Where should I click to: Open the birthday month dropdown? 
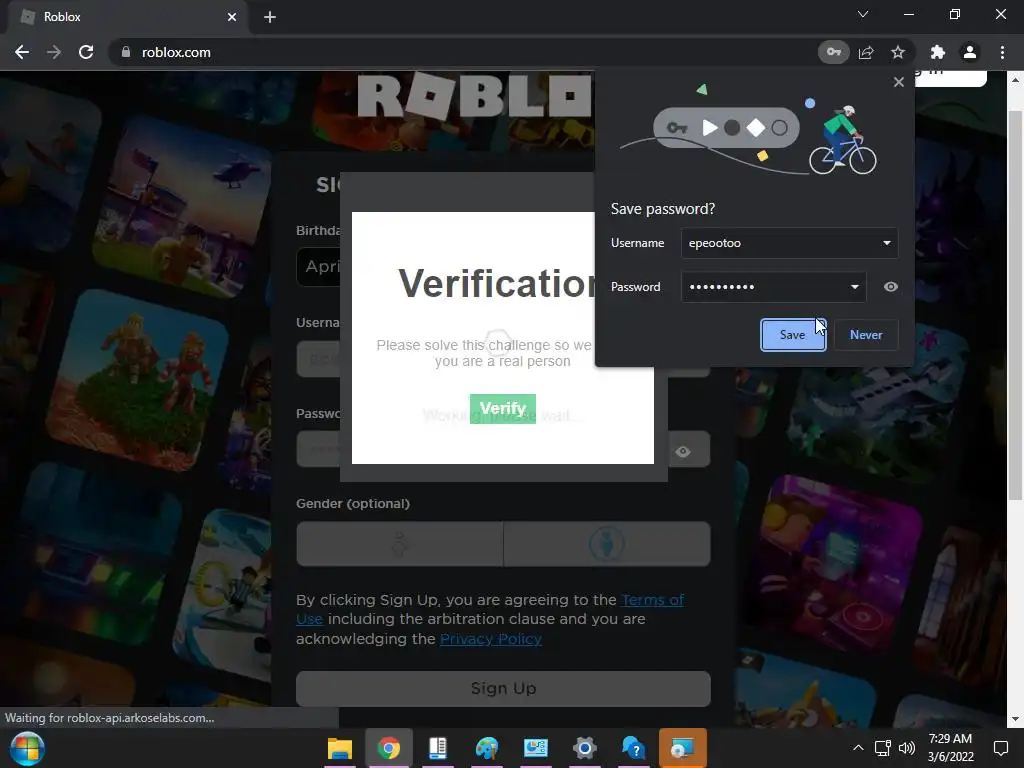point(319,266)
